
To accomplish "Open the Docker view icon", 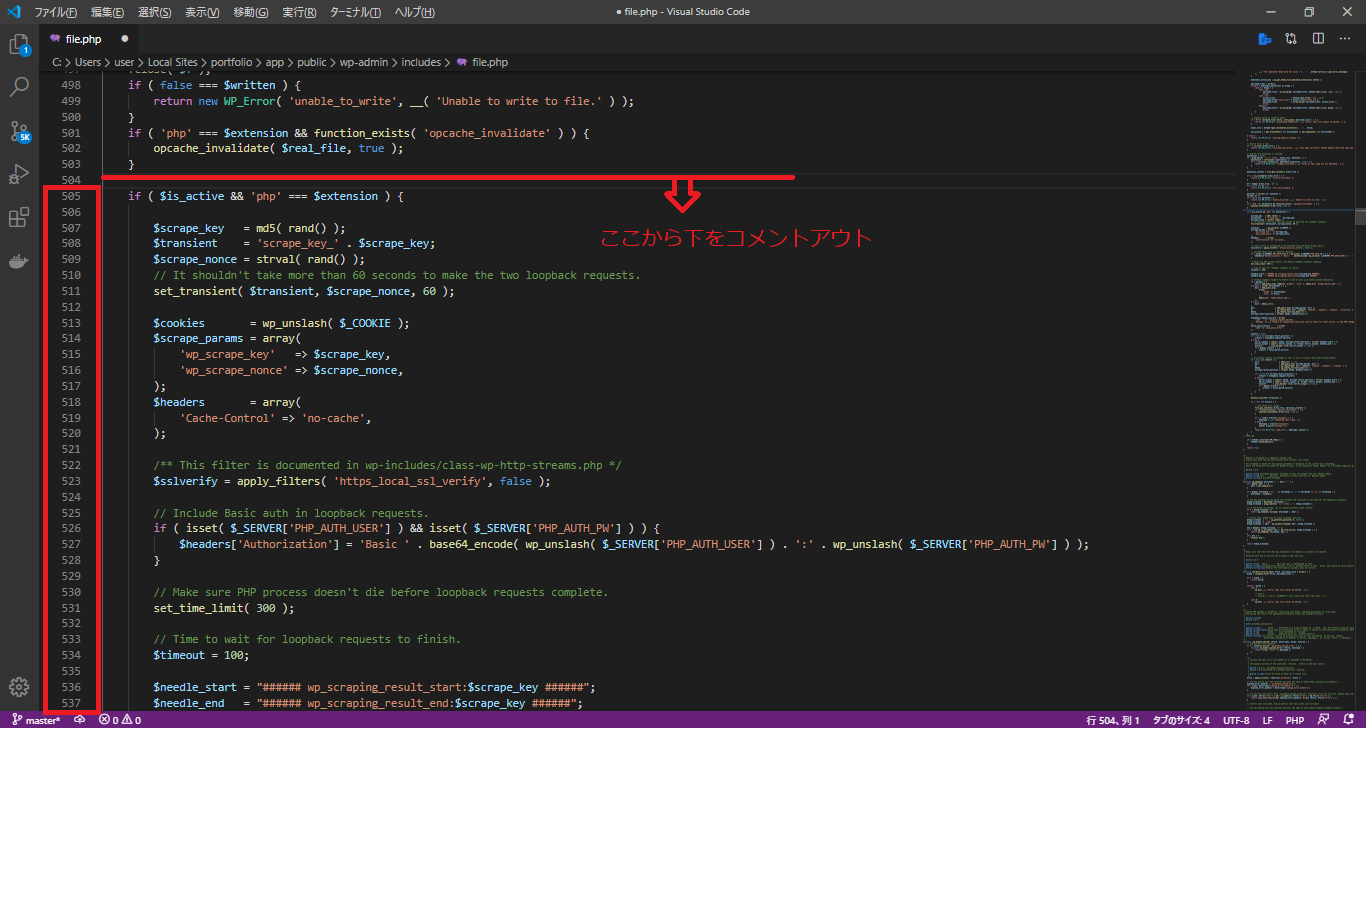I will pos(19,261).
